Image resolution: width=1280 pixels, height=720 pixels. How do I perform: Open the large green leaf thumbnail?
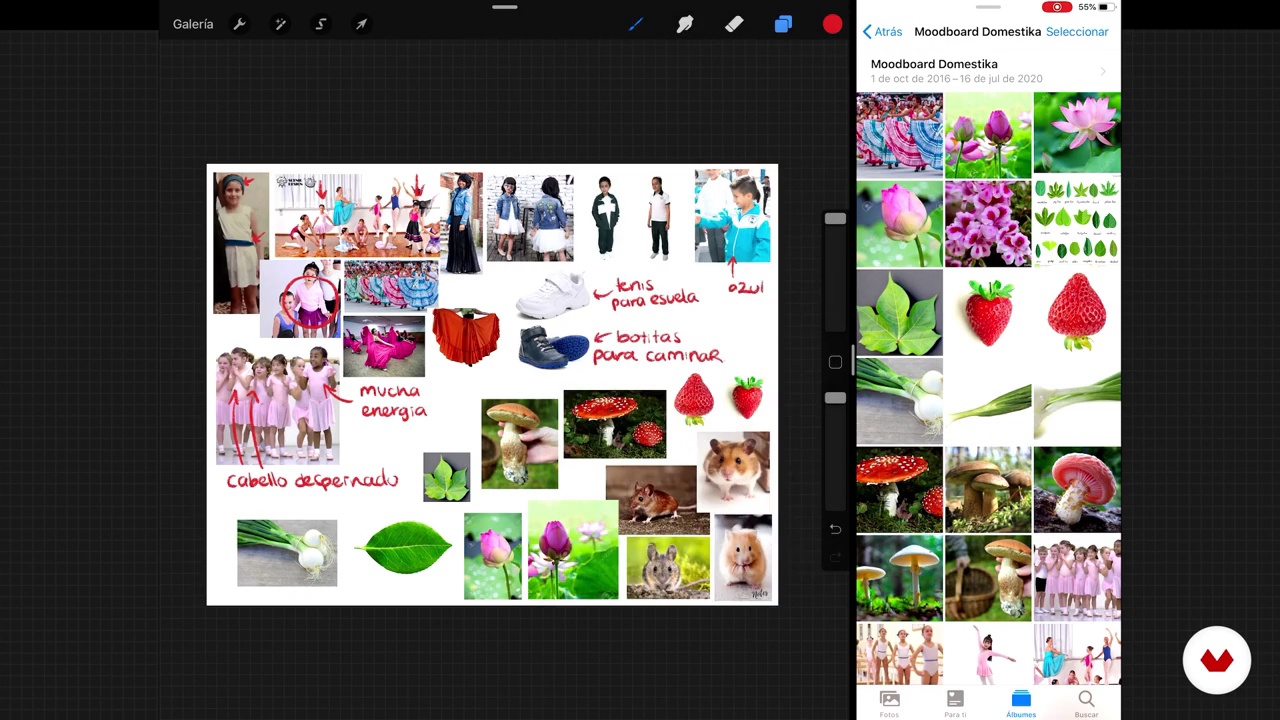pyautogui.click(x=899, y=313)
